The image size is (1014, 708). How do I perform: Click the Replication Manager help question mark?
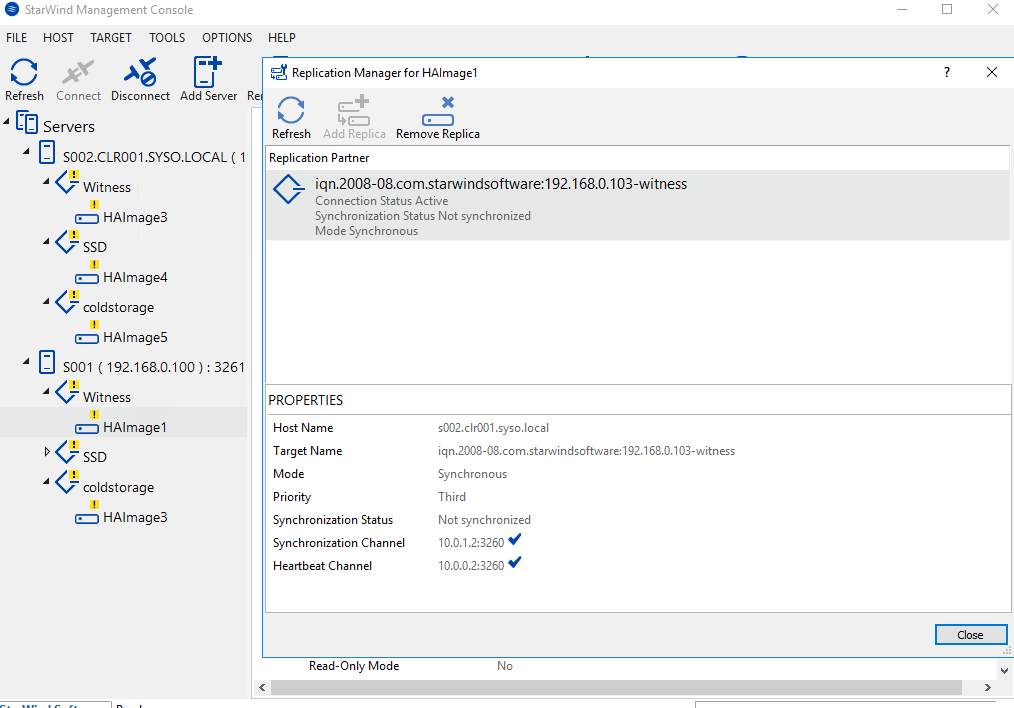click(947, 72)
